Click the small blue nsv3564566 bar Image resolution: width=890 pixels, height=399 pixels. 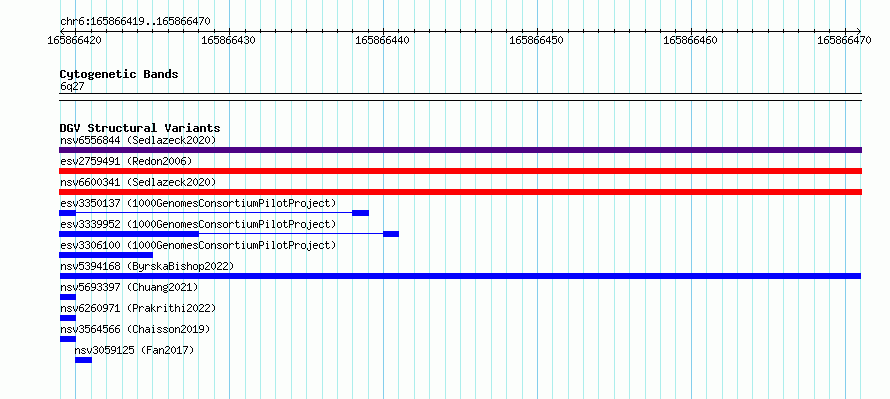tap(68, 339)
